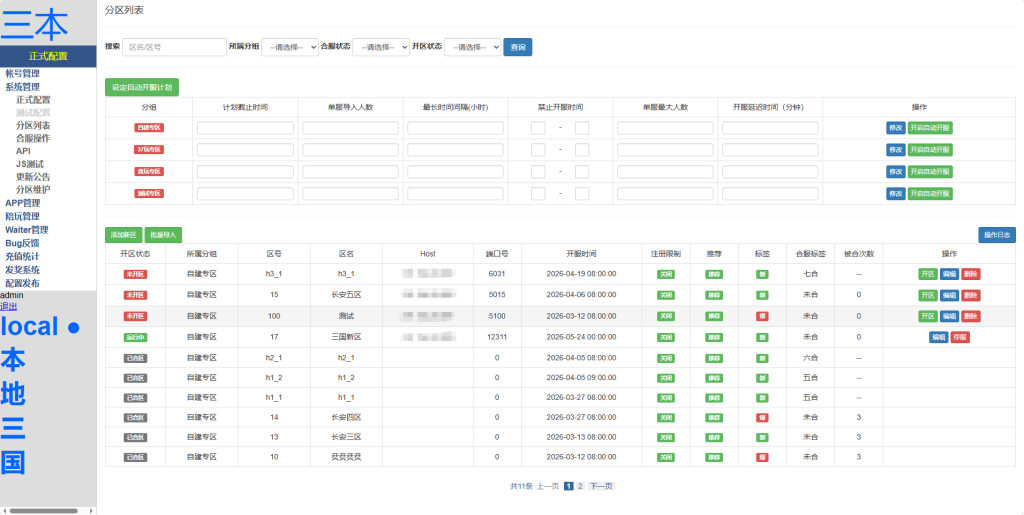Viewport: 1024px width, 515px height.
Task: Click 运行中 status badge for 三国新区
Action: pos(135,337)
